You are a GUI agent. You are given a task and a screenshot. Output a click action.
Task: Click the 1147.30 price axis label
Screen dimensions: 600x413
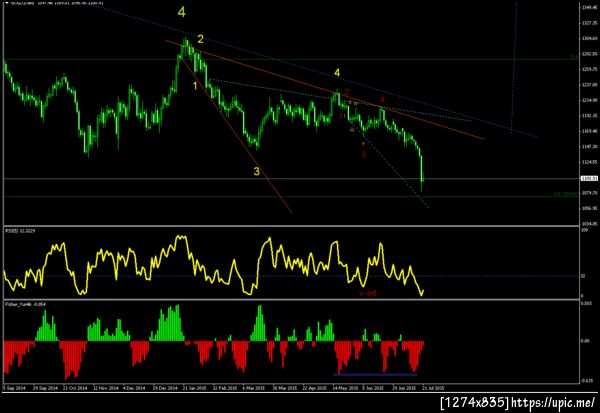[x=589, y=147]
